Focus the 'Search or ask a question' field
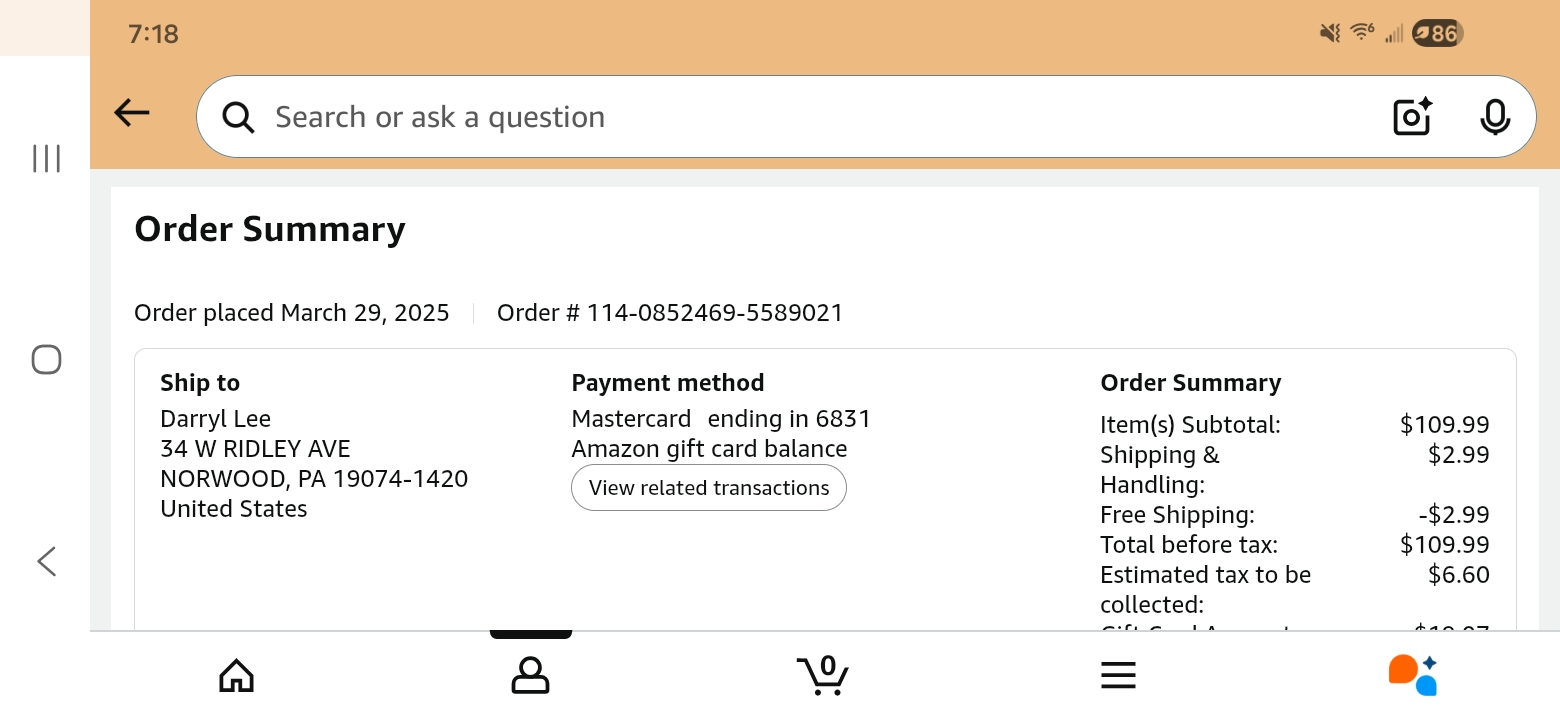 tap(800, 117)
